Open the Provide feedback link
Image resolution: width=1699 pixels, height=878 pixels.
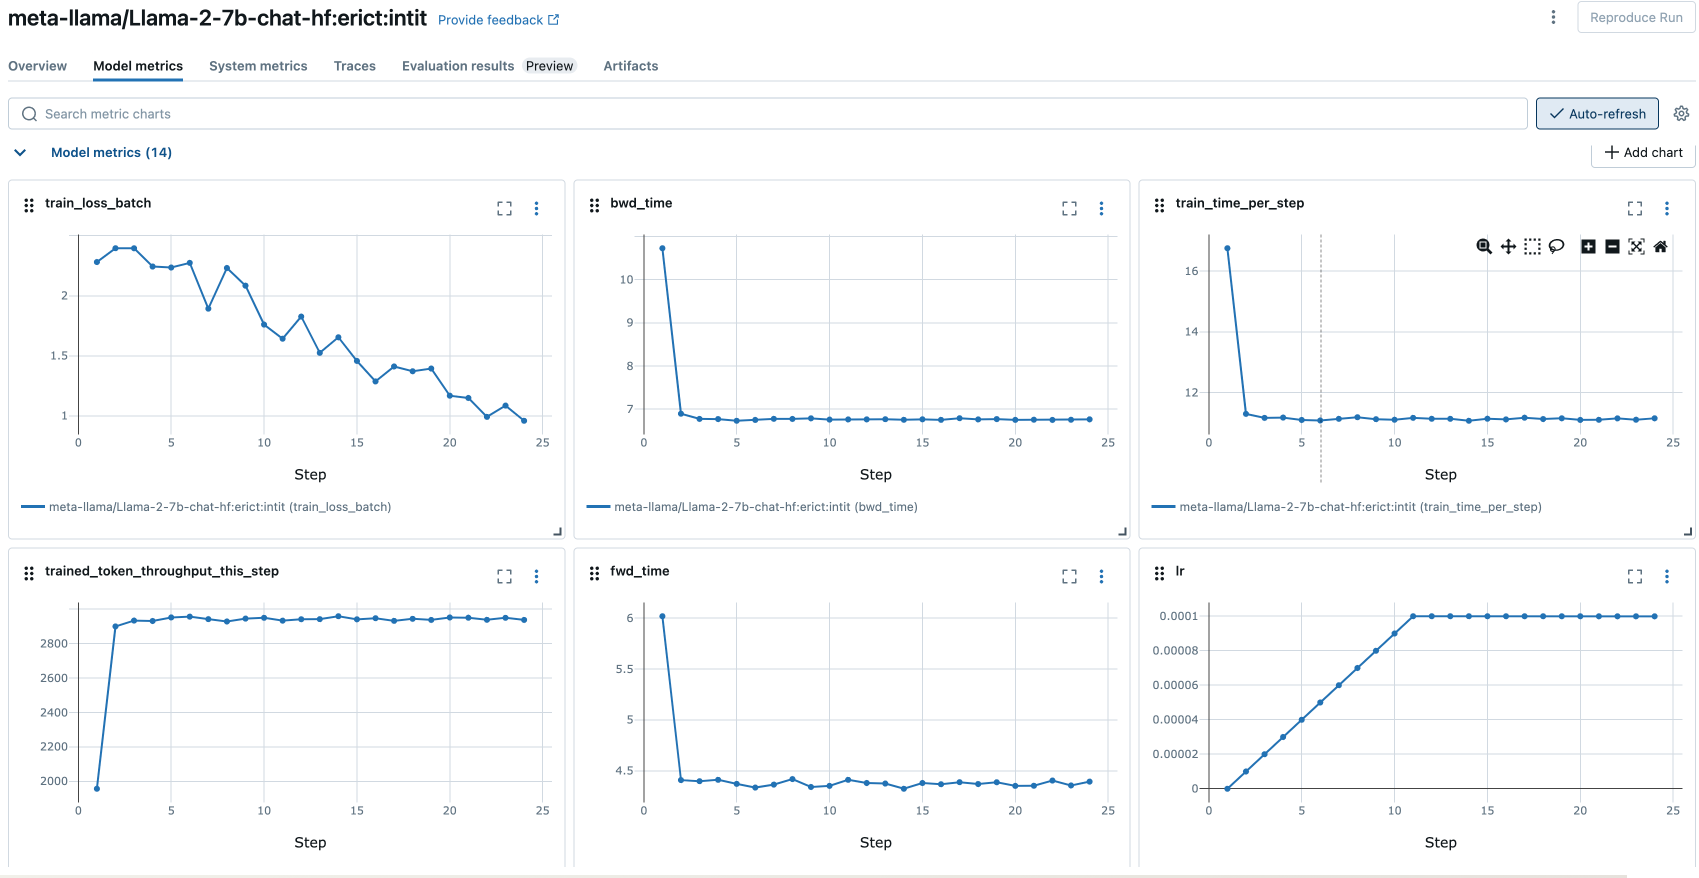tap(498, 20)
